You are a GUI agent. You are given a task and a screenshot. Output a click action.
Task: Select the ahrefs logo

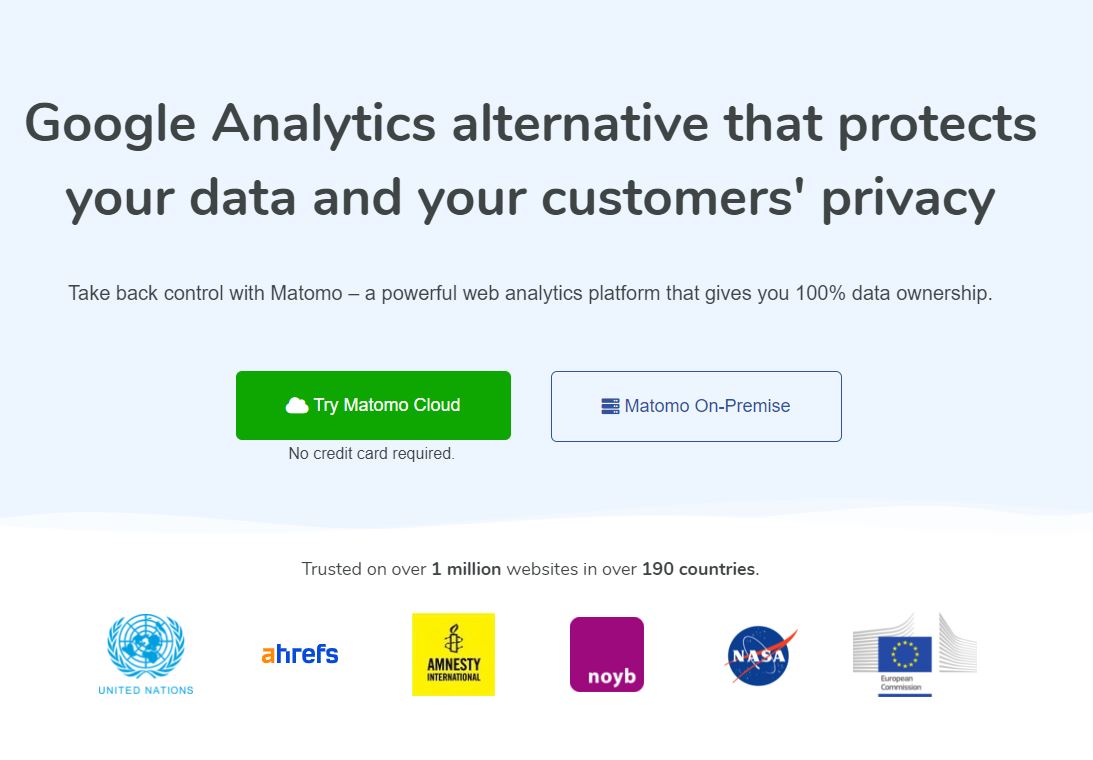300,654
